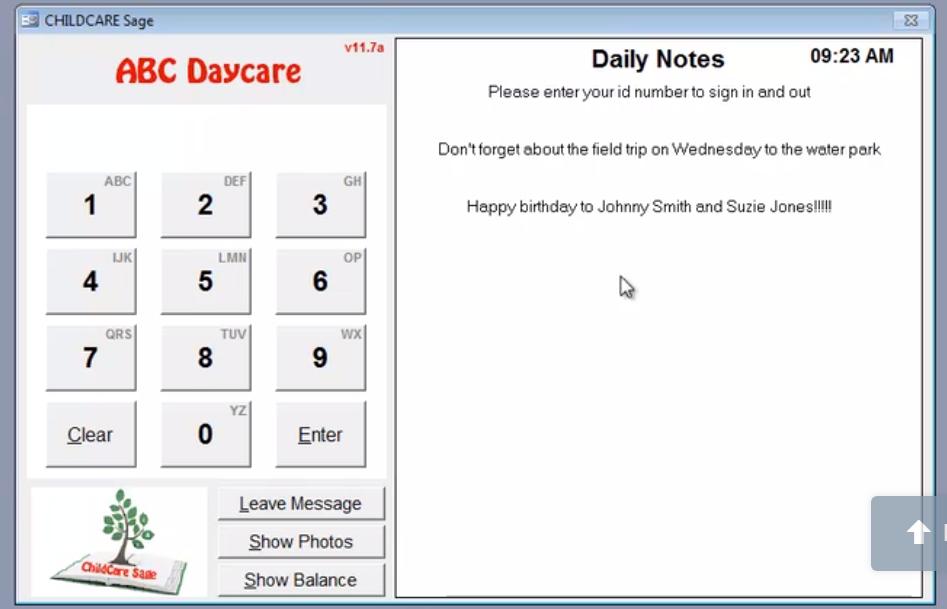Viewport: 947px width, 609px height.
Task: Click the 'Please enter your id number' note
Action: [649, 92]
